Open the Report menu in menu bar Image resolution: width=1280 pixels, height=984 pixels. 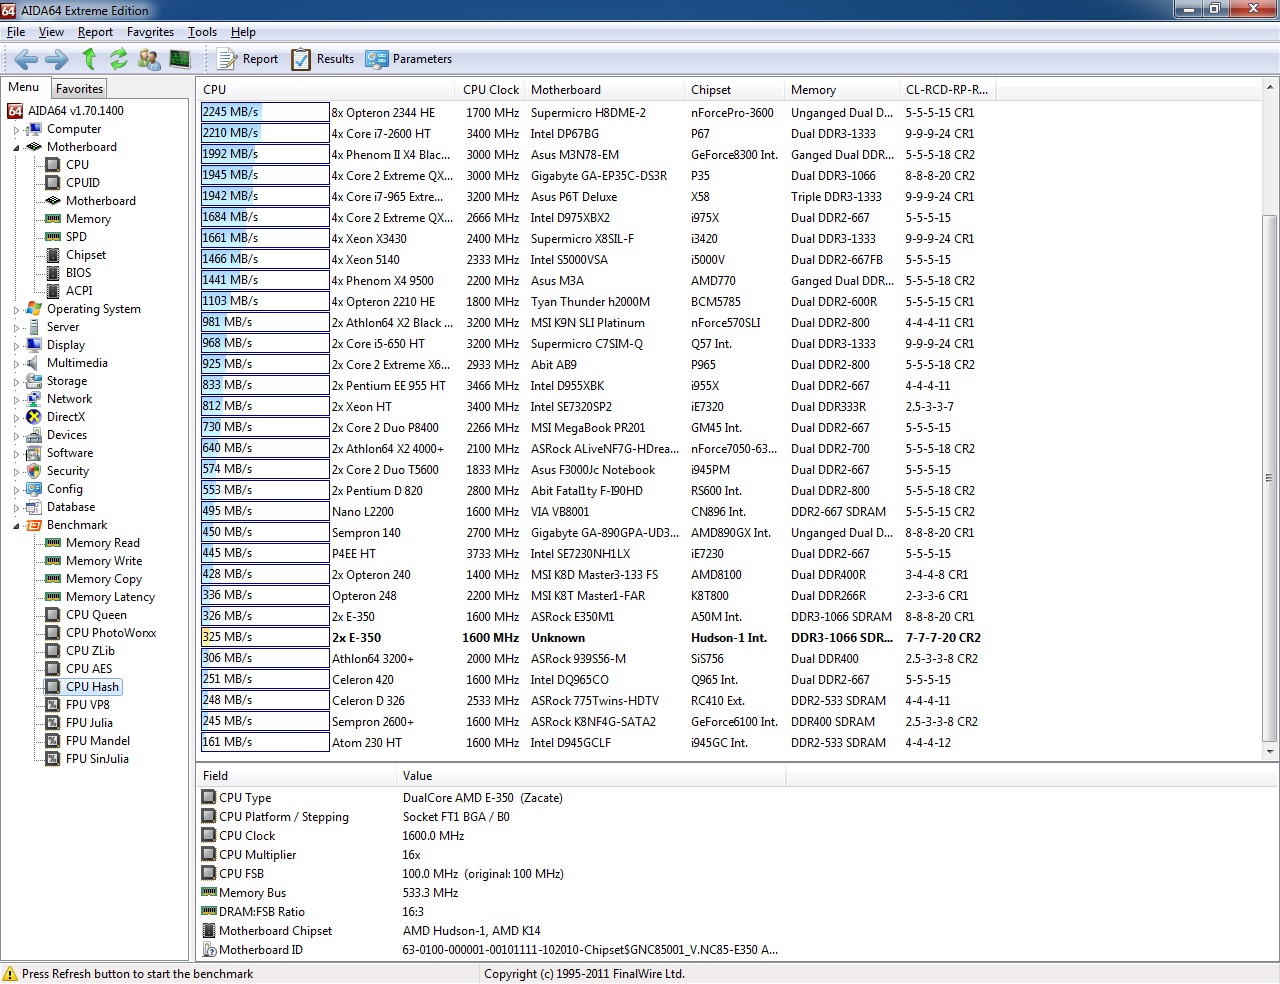tap(95, 32)
